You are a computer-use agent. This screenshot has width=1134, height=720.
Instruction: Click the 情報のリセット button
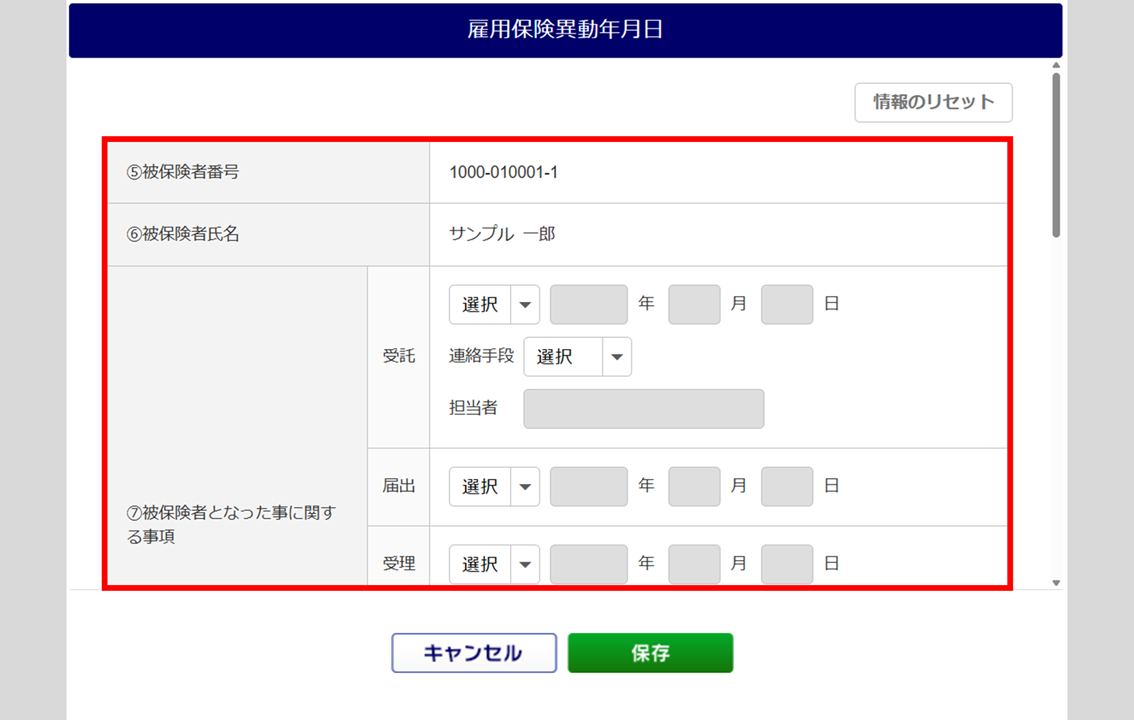click(x=933, y=102)
